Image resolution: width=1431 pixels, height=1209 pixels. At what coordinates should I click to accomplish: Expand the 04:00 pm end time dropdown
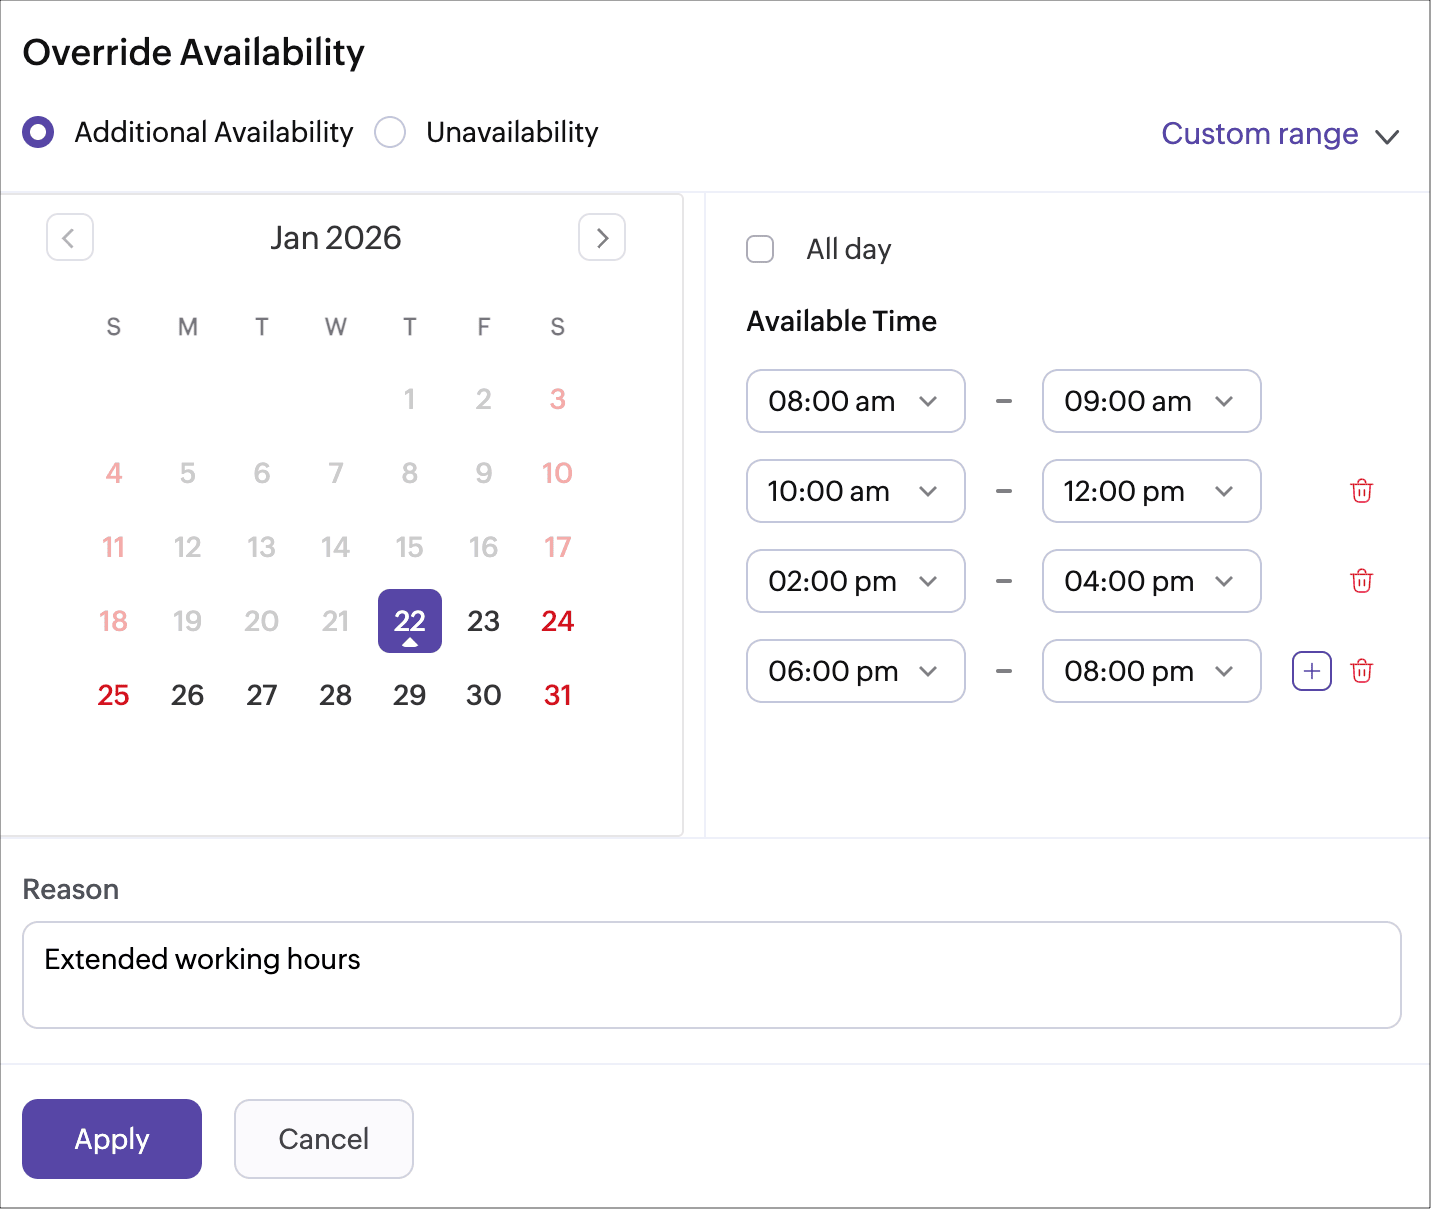[x=1151, y=581]
